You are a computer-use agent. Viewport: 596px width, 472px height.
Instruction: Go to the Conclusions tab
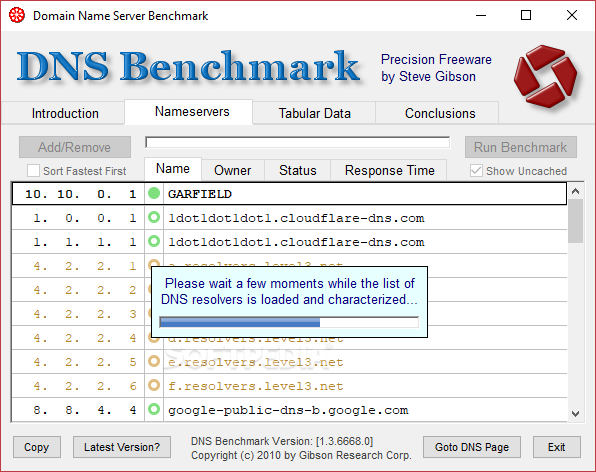coord(440,113)
